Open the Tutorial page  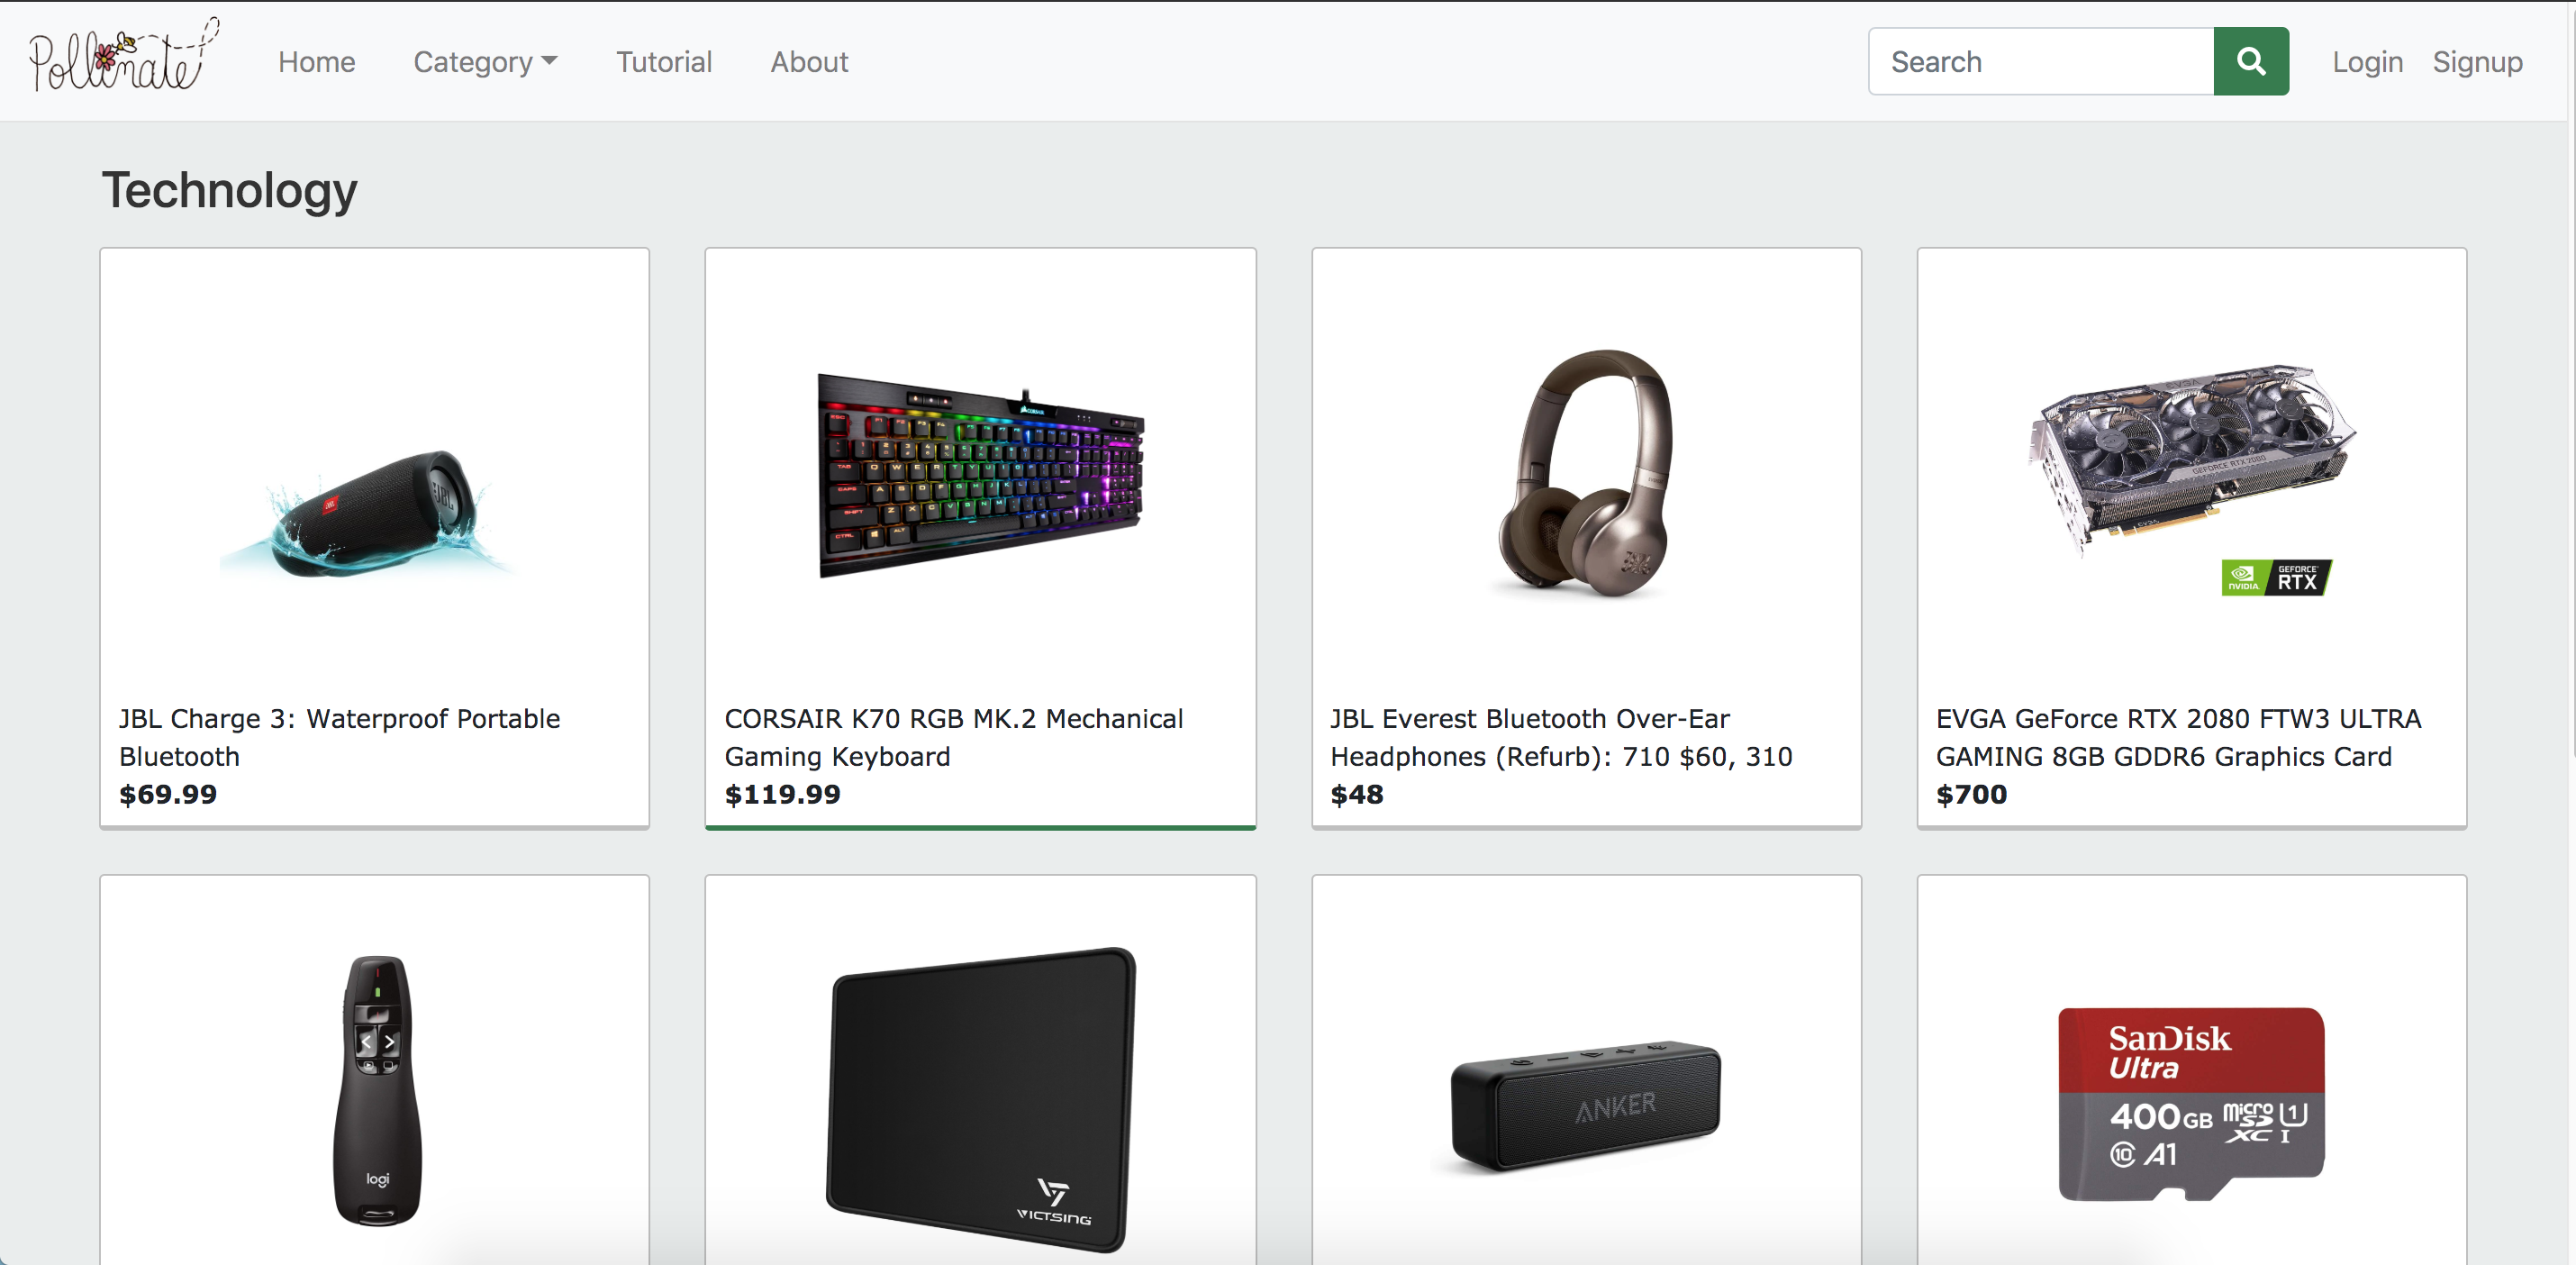663,62
